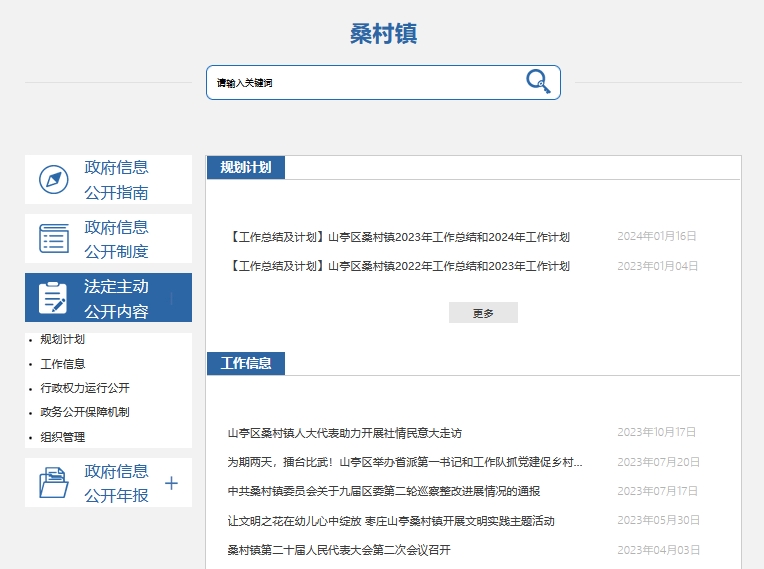Click the magnifier search icon
Image resolution: width=764 pixels, height=569 pixels.
pos(538,81)
